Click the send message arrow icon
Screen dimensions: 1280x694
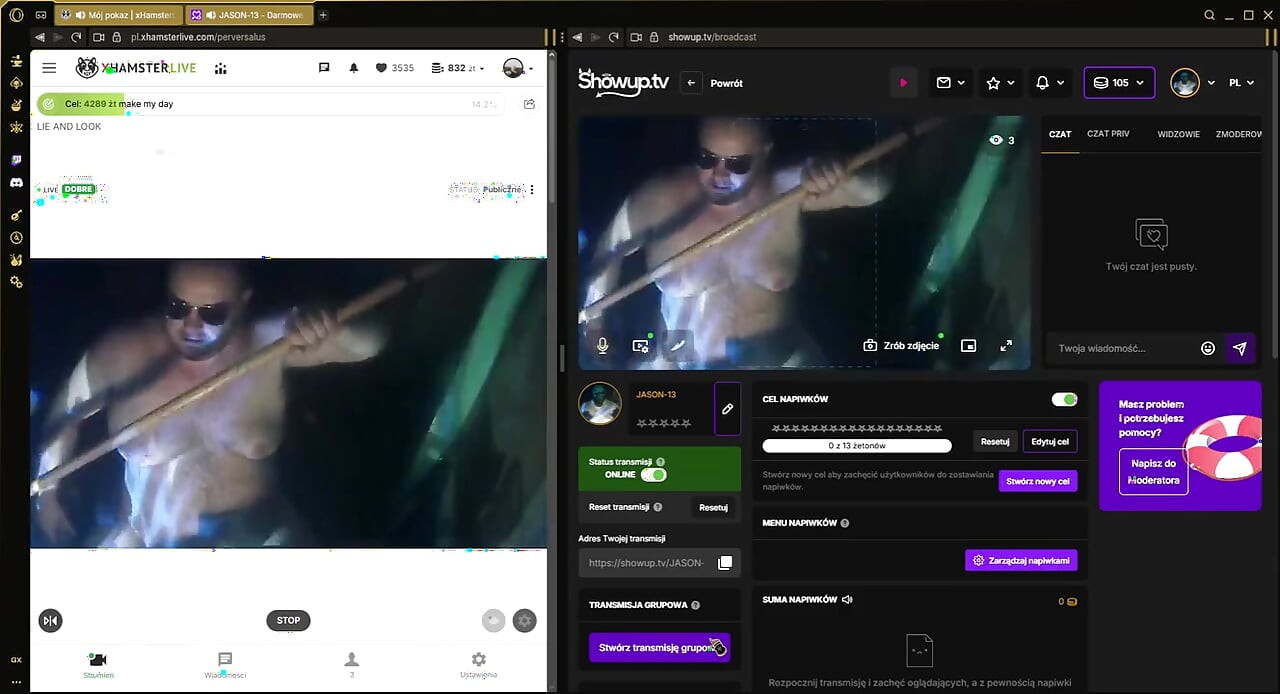[x=1240, y=348]
